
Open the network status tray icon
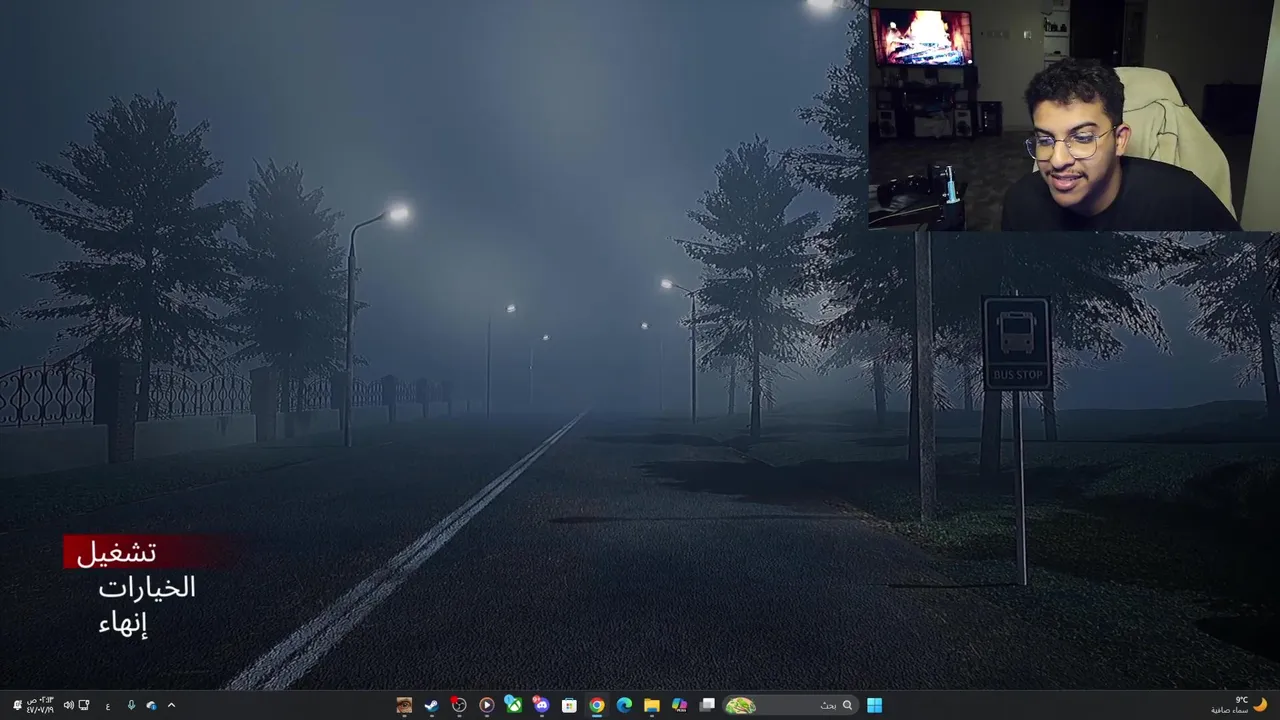coord(84,705)
